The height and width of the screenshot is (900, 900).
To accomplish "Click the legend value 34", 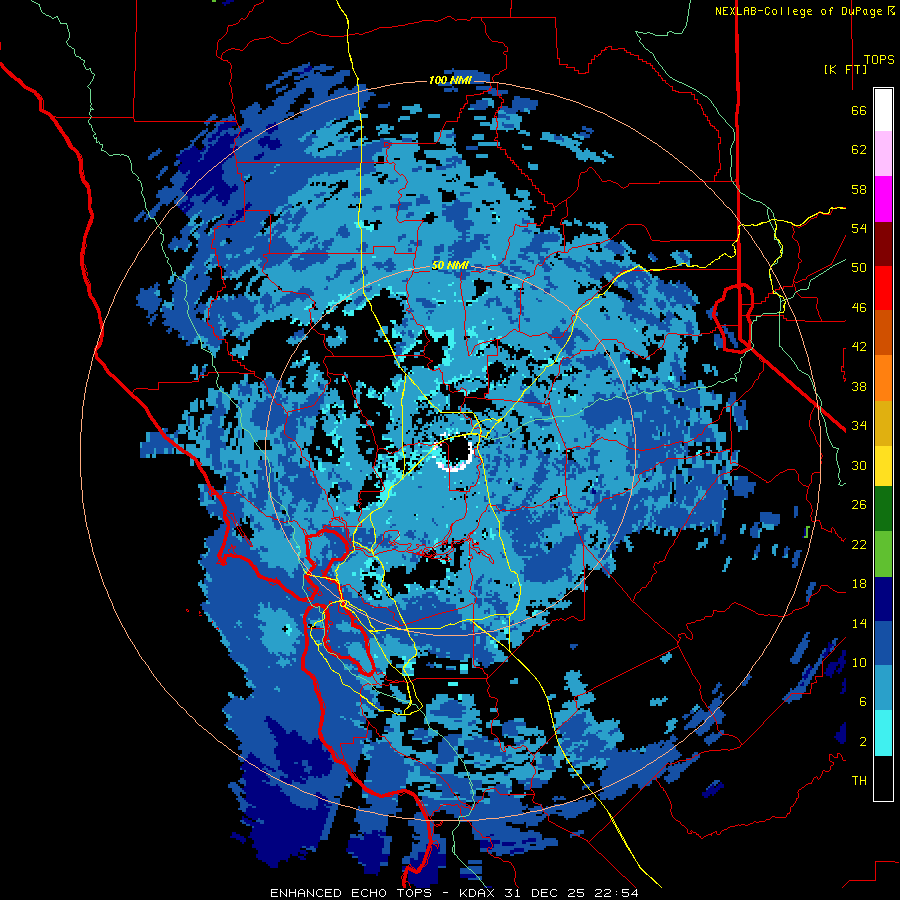I will (859, 426).
